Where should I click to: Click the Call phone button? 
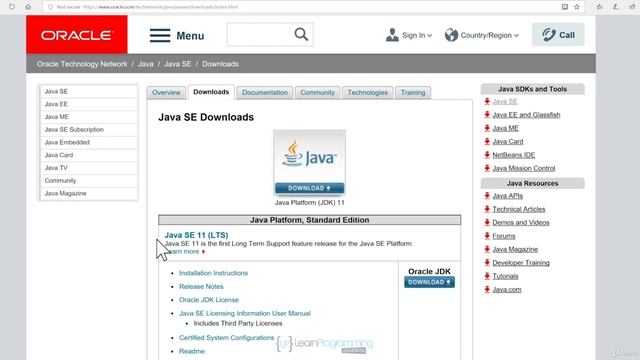(558, 35)
